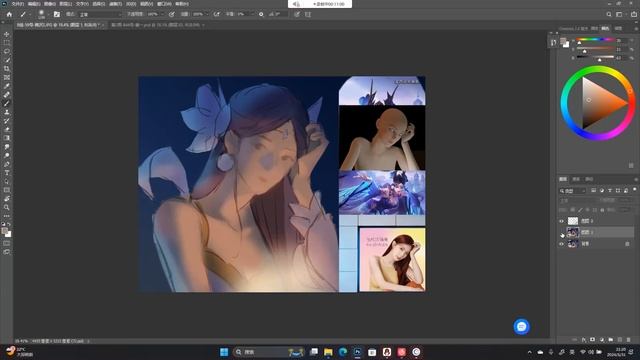Select the Clone Stamp tool

7,112
